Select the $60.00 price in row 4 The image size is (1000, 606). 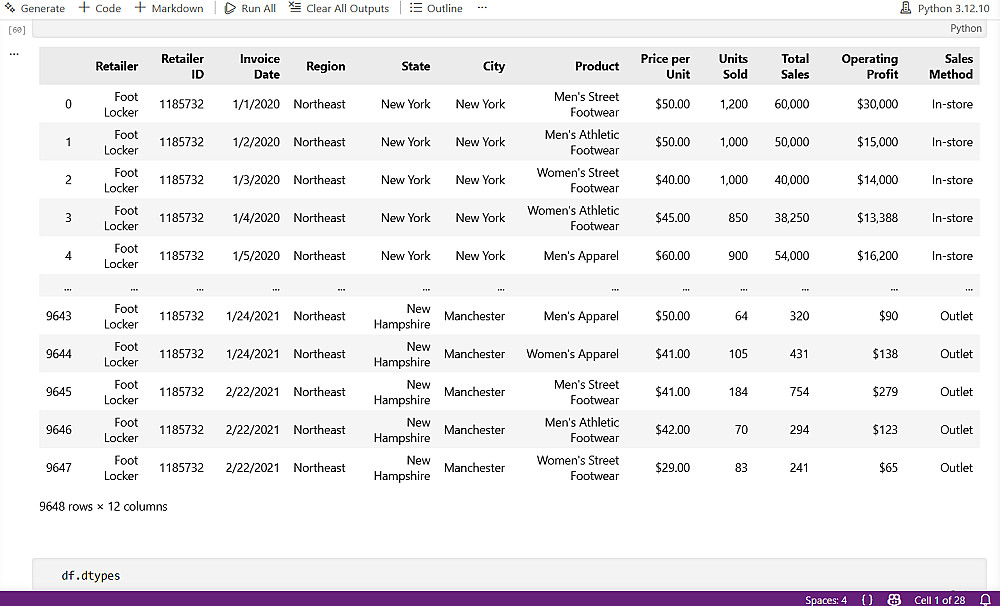(x=673, y=256)
